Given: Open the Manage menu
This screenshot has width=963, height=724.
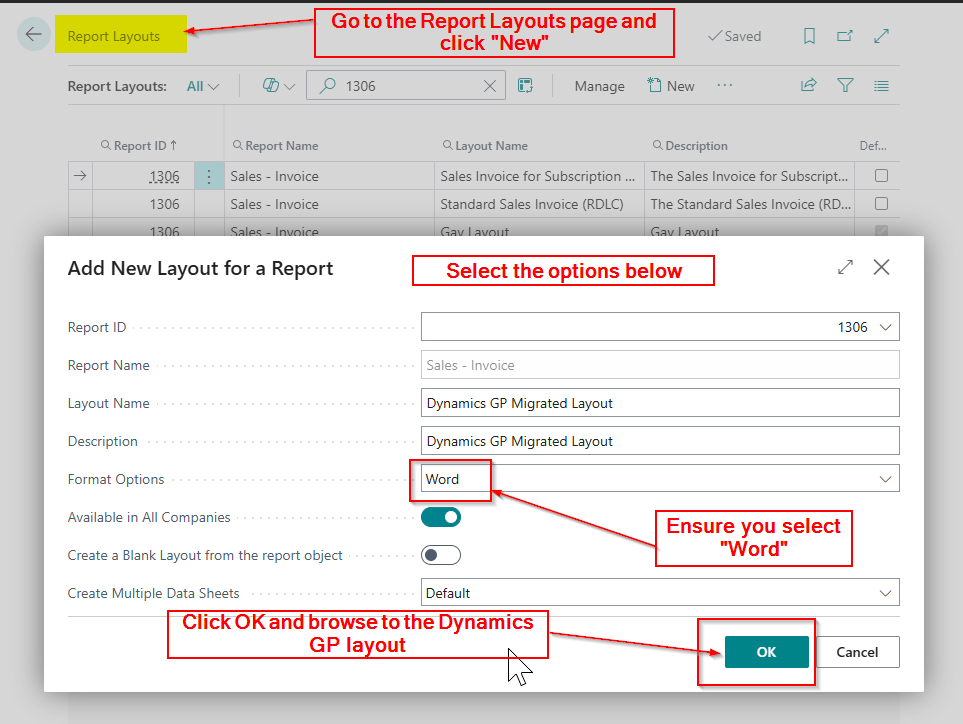Looking at the screenshot, I should coord(599,86).
